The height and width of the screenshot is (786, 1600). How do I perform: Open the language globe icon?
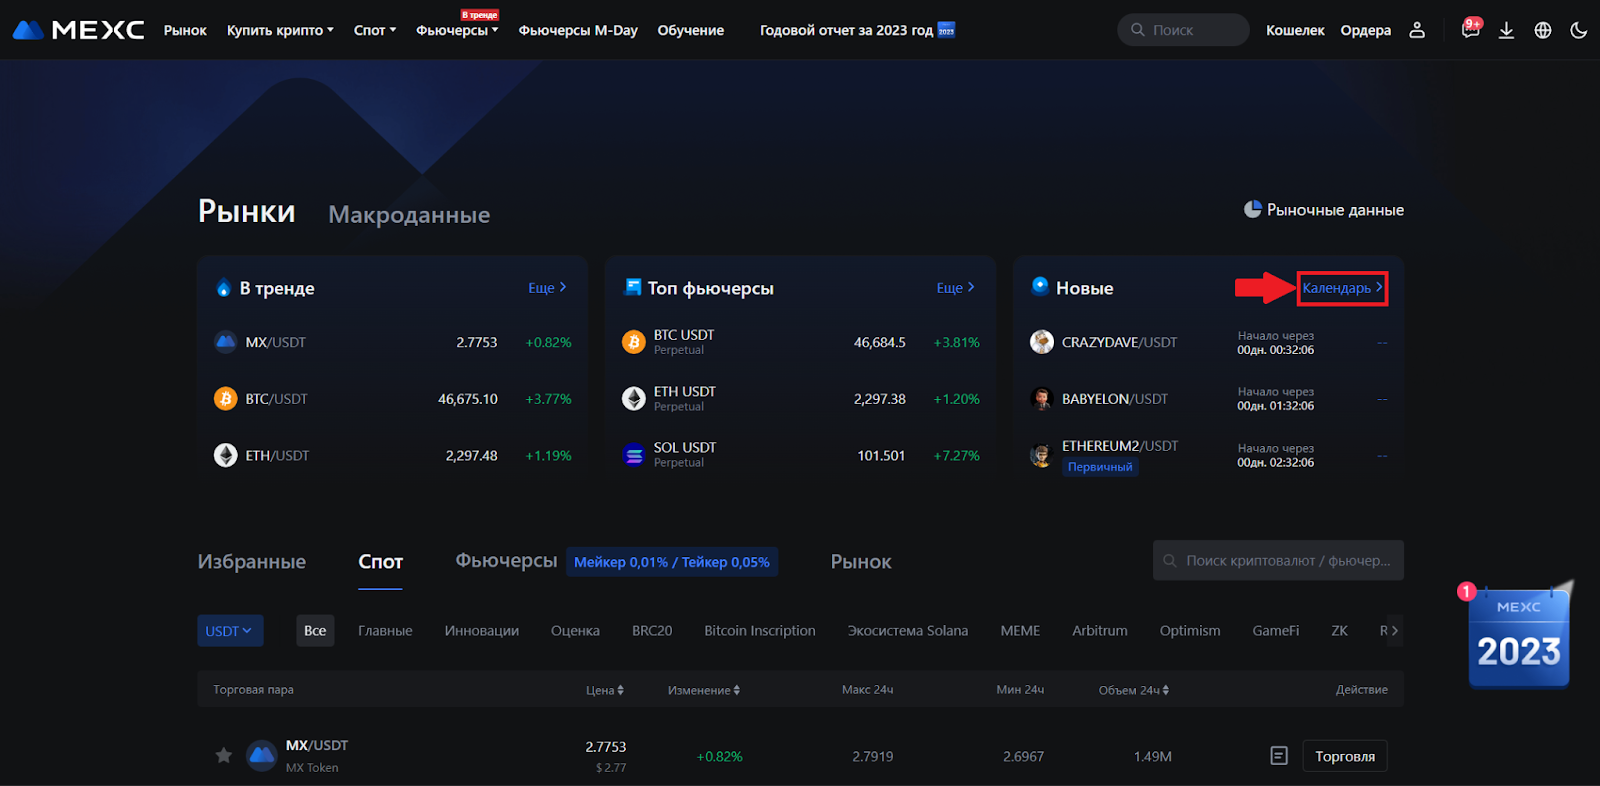1543,30
